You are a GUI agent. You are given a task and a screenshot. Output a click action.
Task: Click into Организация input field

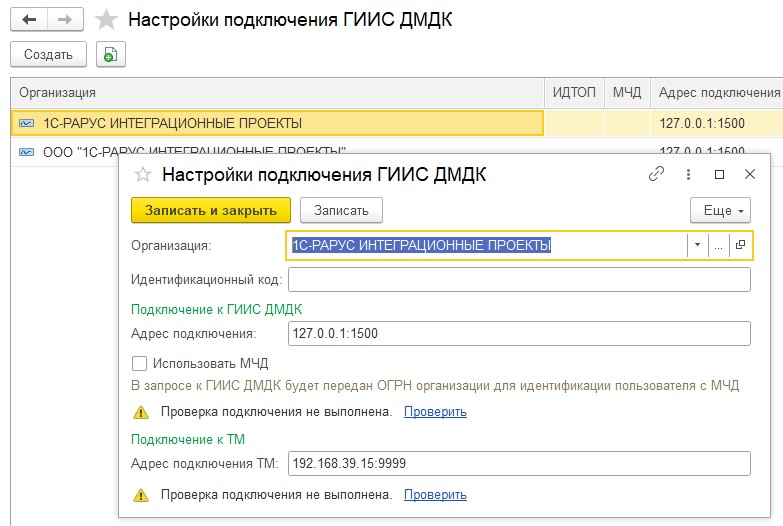487,245
